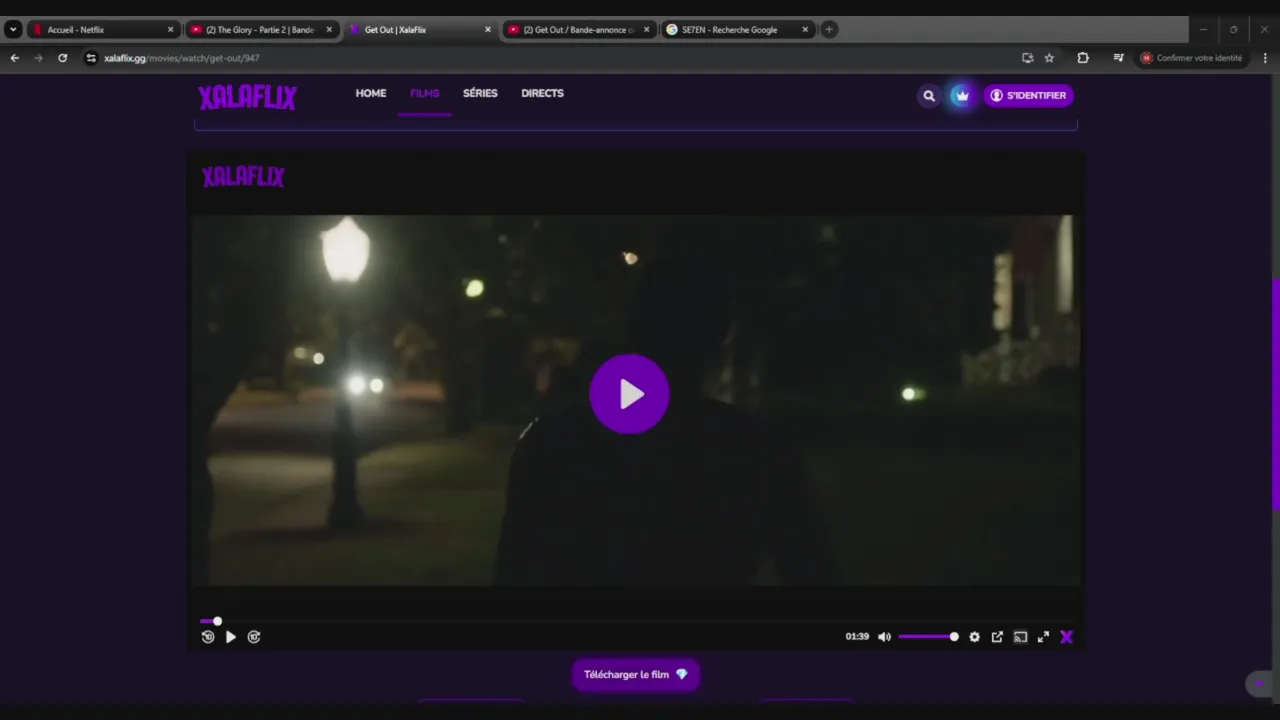
Task: Click Confirmer votre identité profile button
Action: tap(1192, 58)
